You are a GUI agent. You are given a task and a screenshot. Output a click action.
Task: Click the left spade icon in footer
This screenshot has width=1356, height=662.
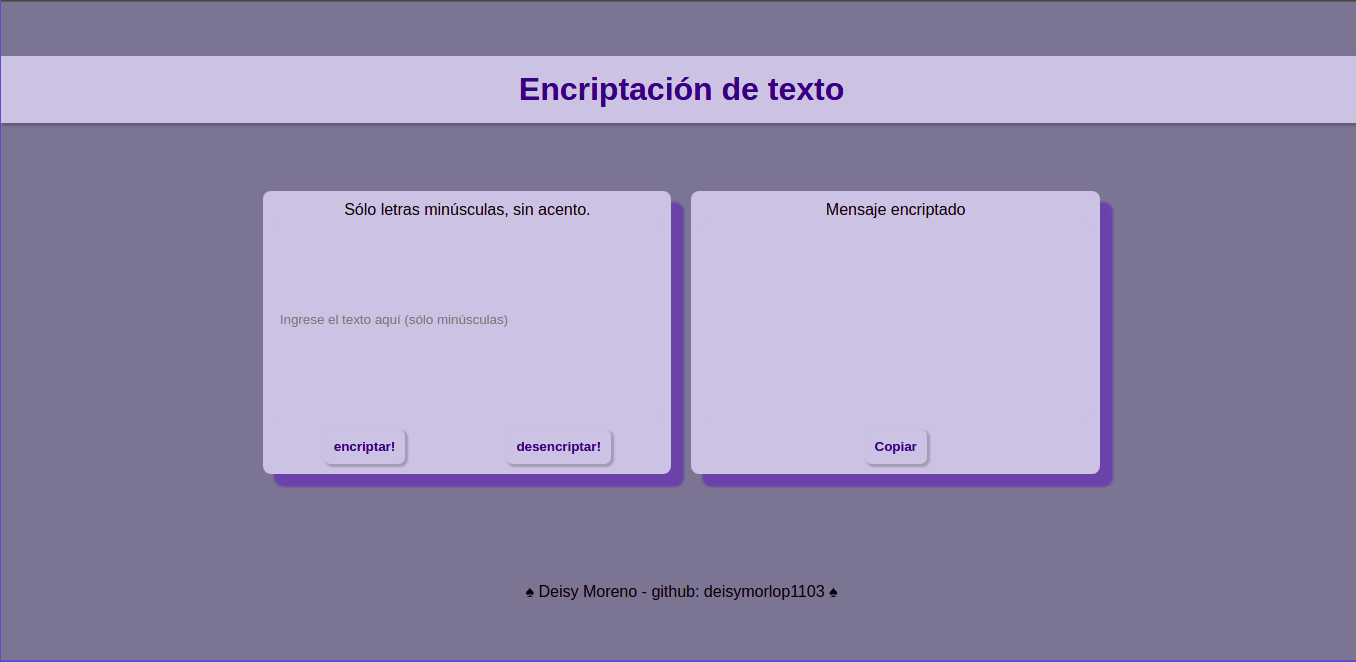coord(528,591)
